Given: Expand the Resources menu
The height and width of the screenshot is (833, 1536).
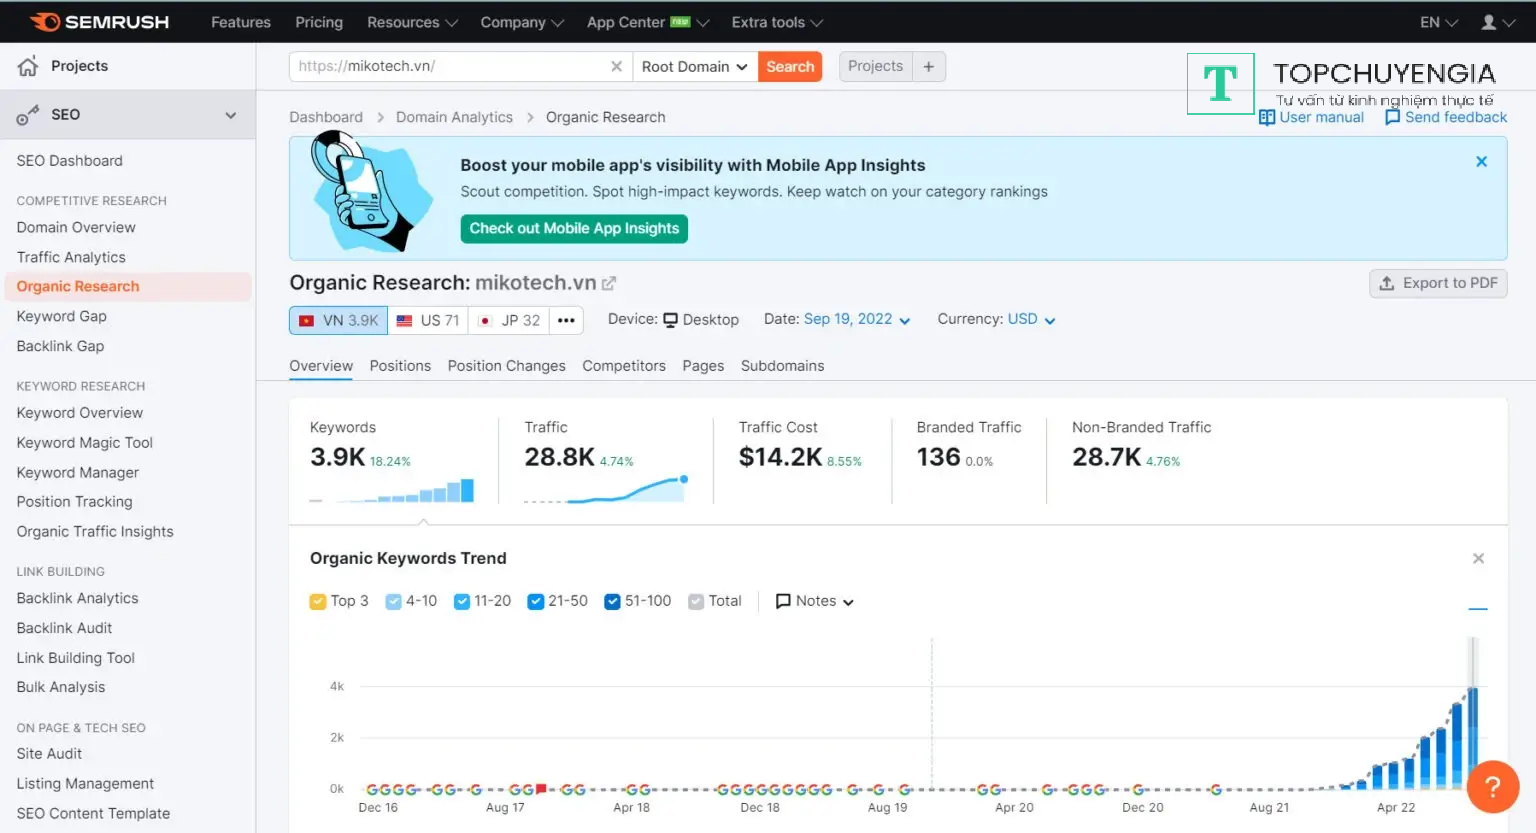Looking at the screenshot, I should tap(412, 22).
